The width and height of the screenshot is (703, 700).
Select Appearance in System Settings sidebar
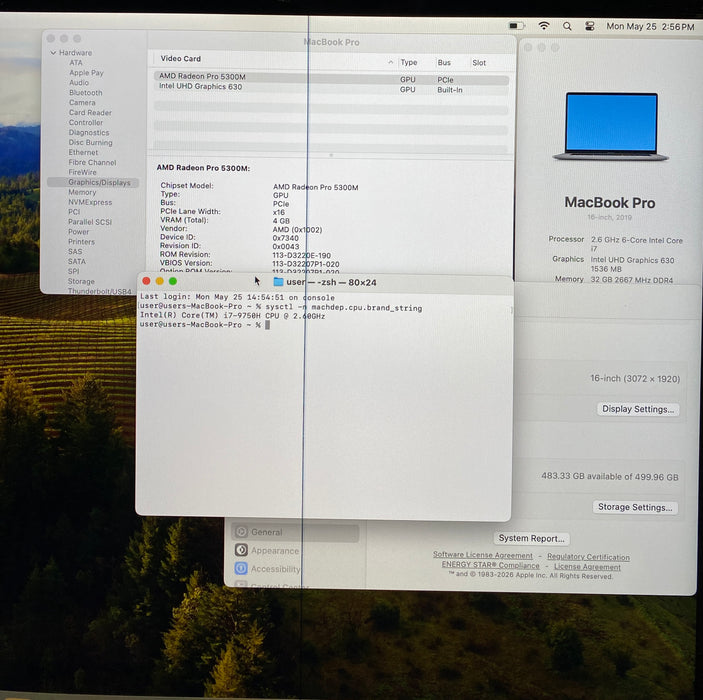[275, 550]
